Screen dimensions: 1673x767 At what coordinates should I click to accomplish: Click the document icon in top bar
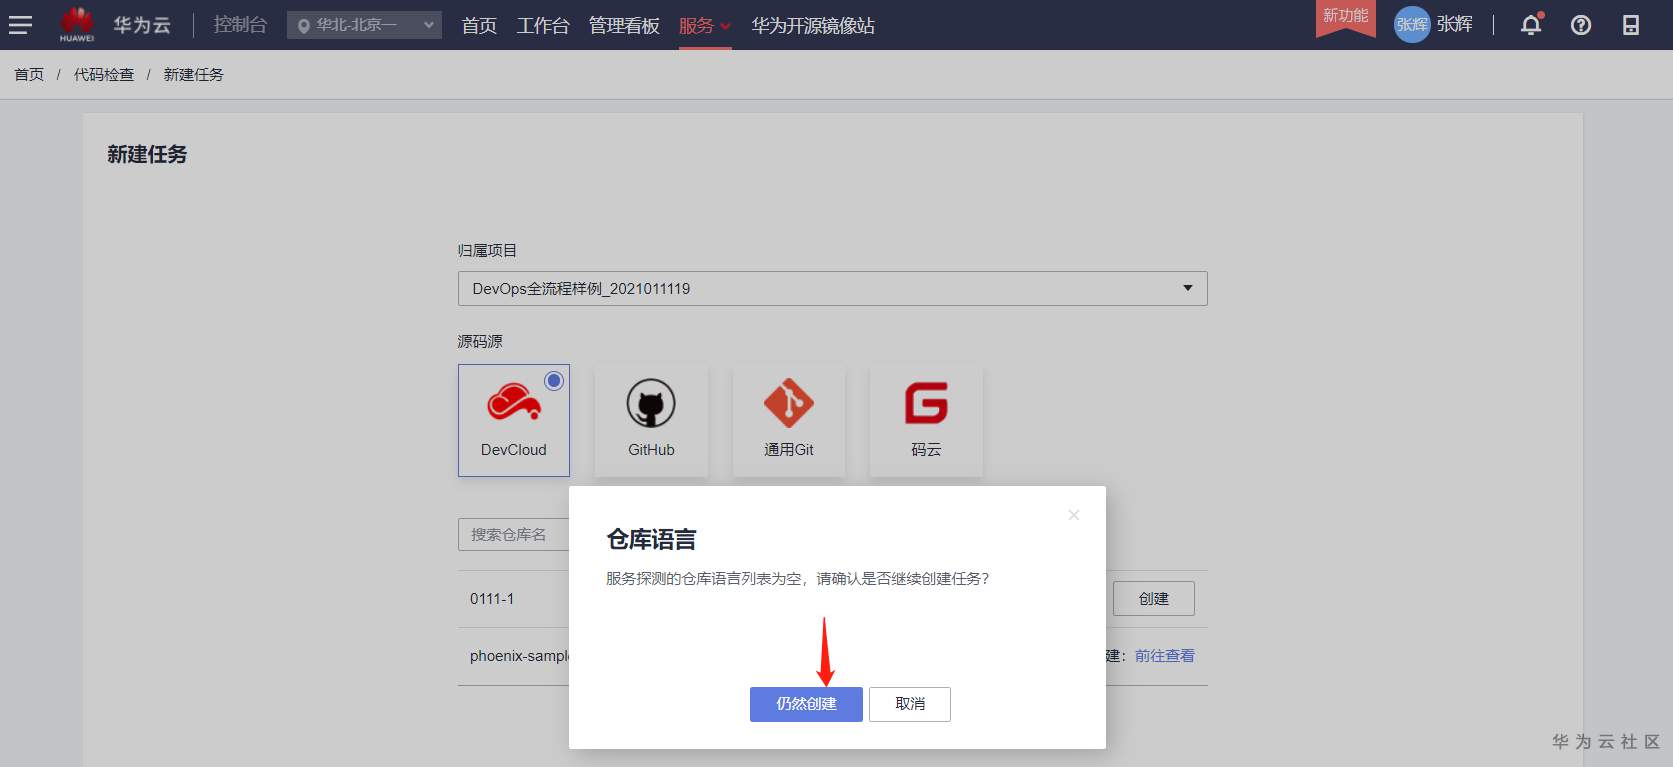[x=1631, y=25]
